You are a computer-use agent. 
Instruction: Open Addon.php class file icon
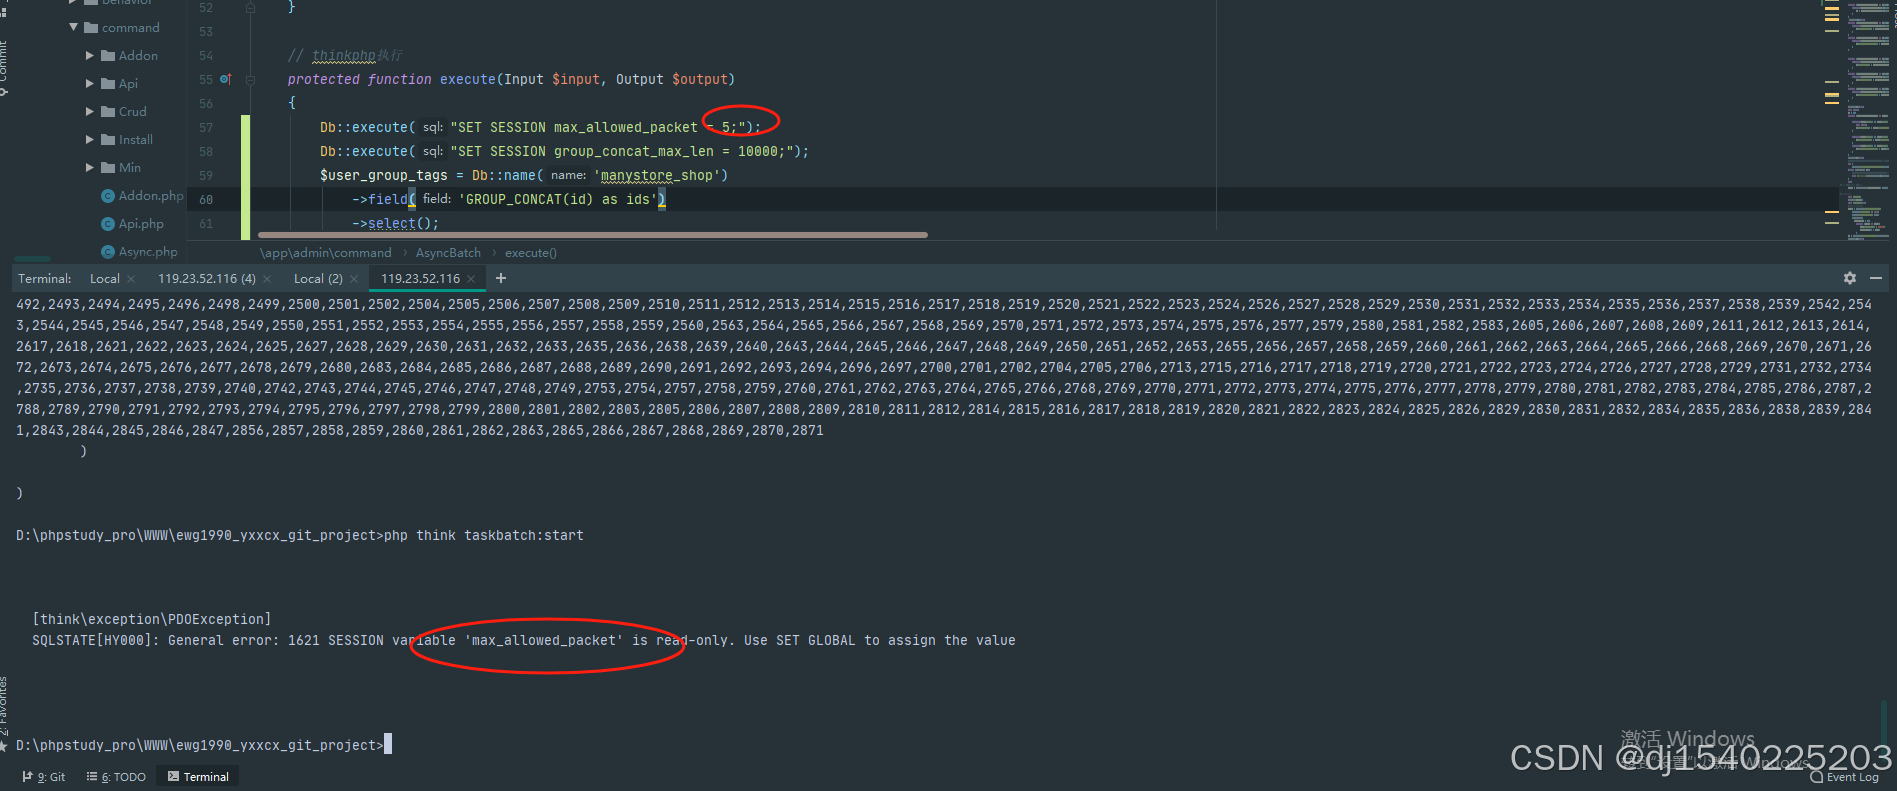click(108, 196)
